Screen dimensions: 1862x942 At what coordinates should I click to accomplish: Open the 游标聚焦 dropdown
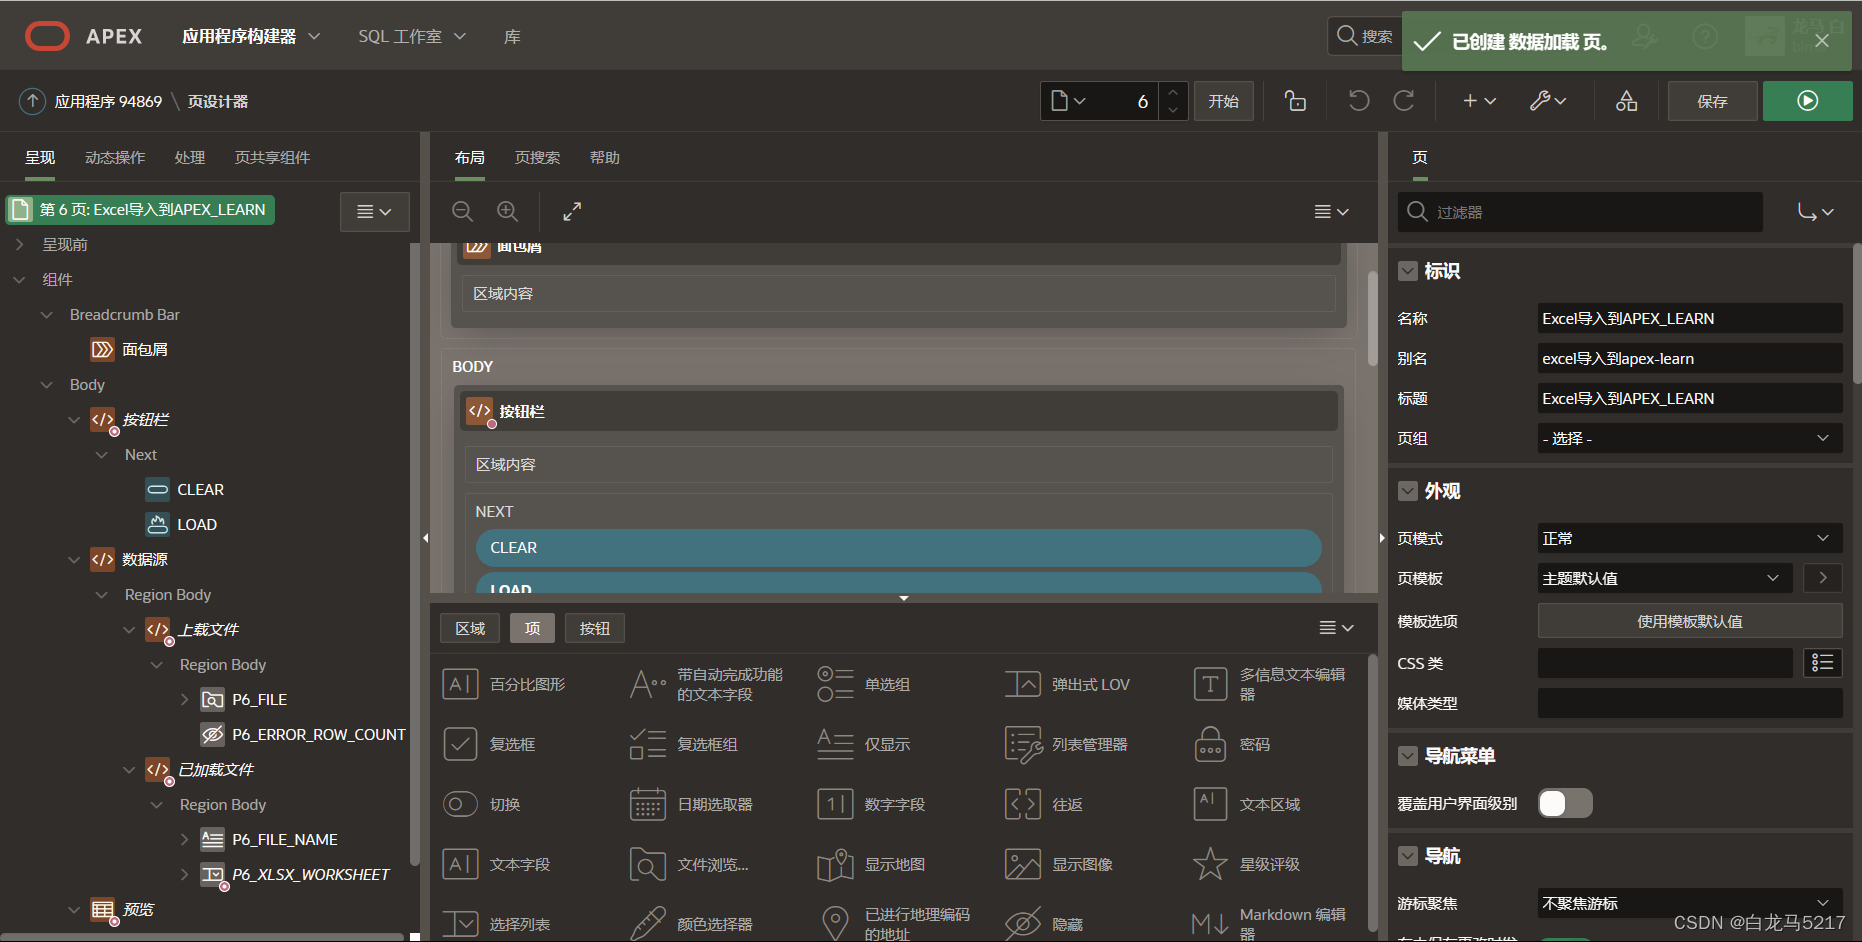[1690, 903]
